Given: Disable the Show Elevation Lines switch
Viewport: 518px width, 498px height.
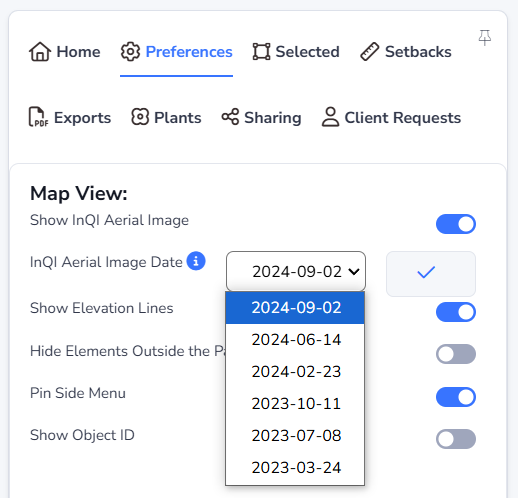Looking at the screenshot, I should pyautogui.click(x=456, y=312).
